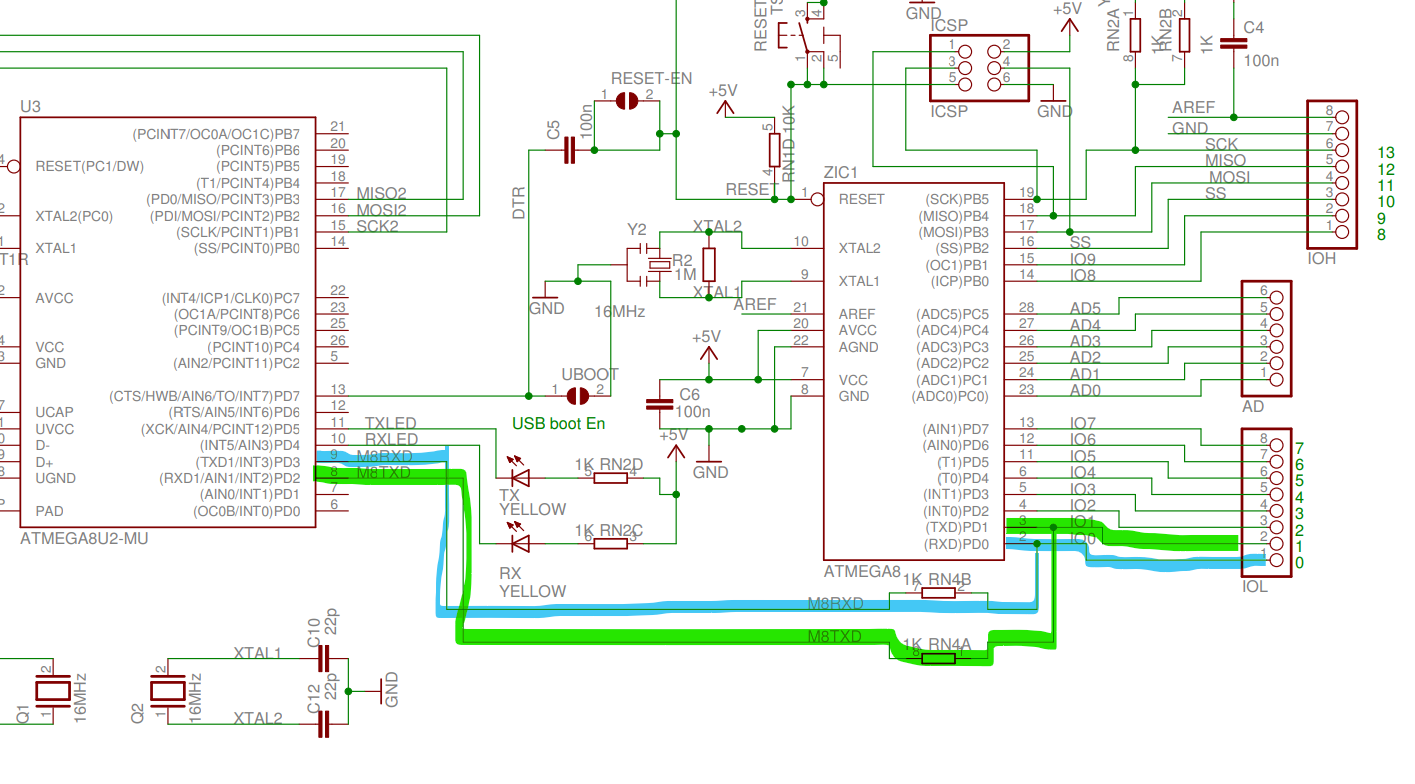The width and height of the screenshot is (1415, 784).
Task: Select the RN4B 1K resistor
Action: click(939, 593)
